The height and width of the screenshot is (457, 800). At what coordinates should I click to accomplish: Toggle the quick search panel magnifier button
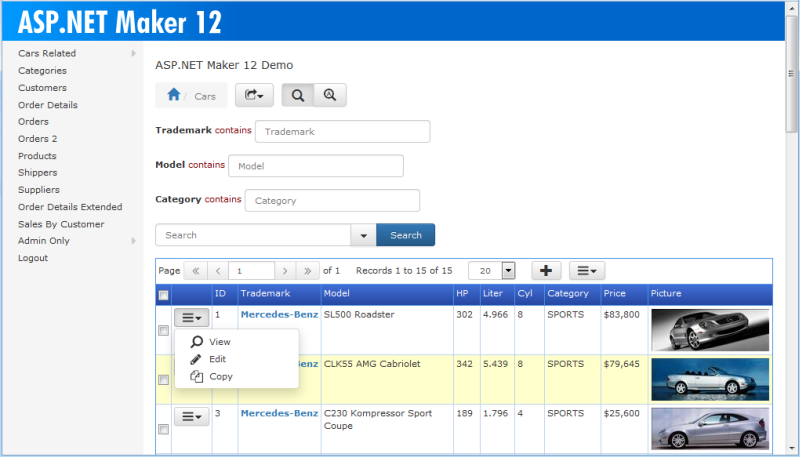(297, 95)
